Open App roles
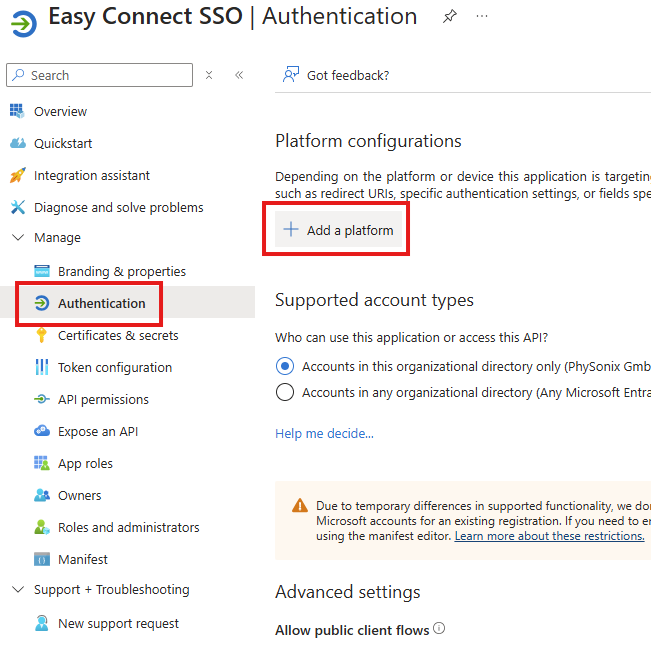 coord(85,463)
